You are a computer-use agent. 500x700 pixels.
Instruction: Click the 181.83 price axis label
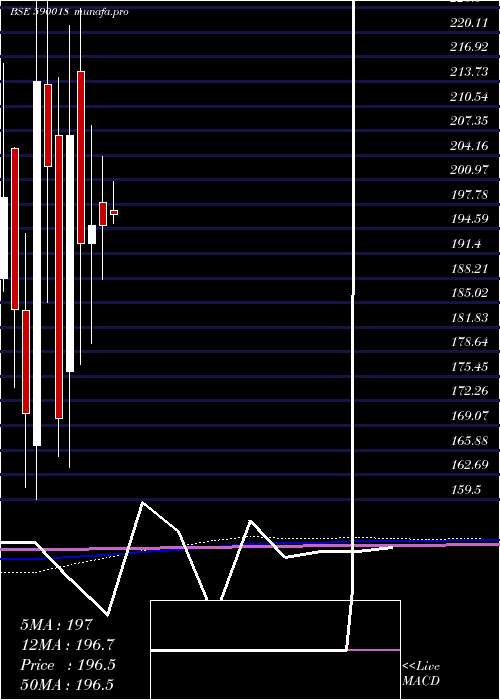[469, 317]
